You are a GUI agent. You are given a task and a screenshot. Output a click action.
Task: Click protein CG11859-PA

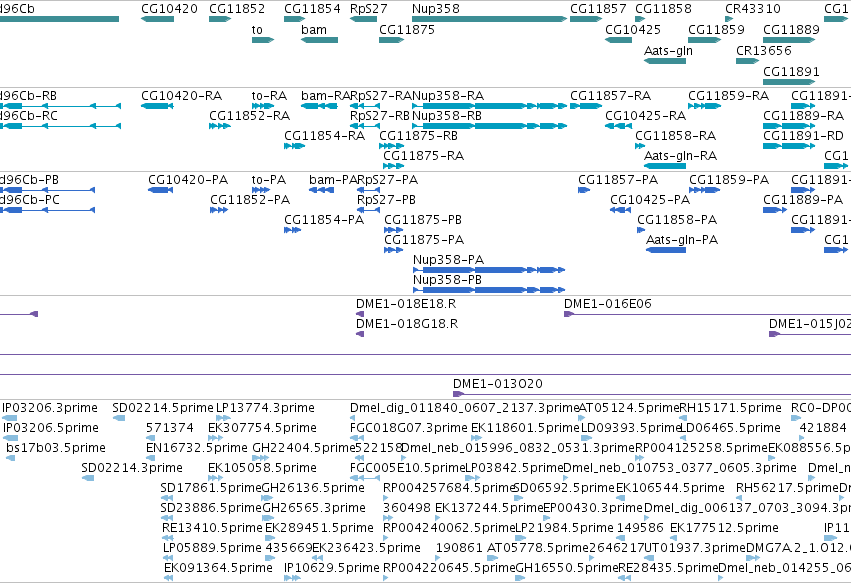(704, 190)
